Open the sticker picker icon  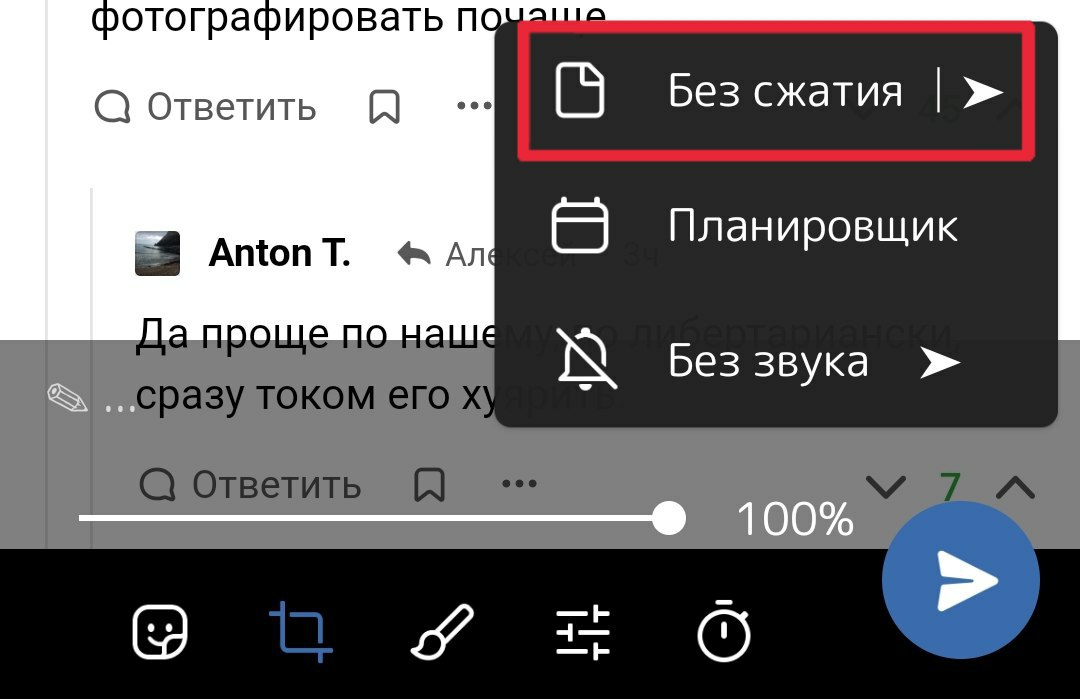[x=159, y=632]
